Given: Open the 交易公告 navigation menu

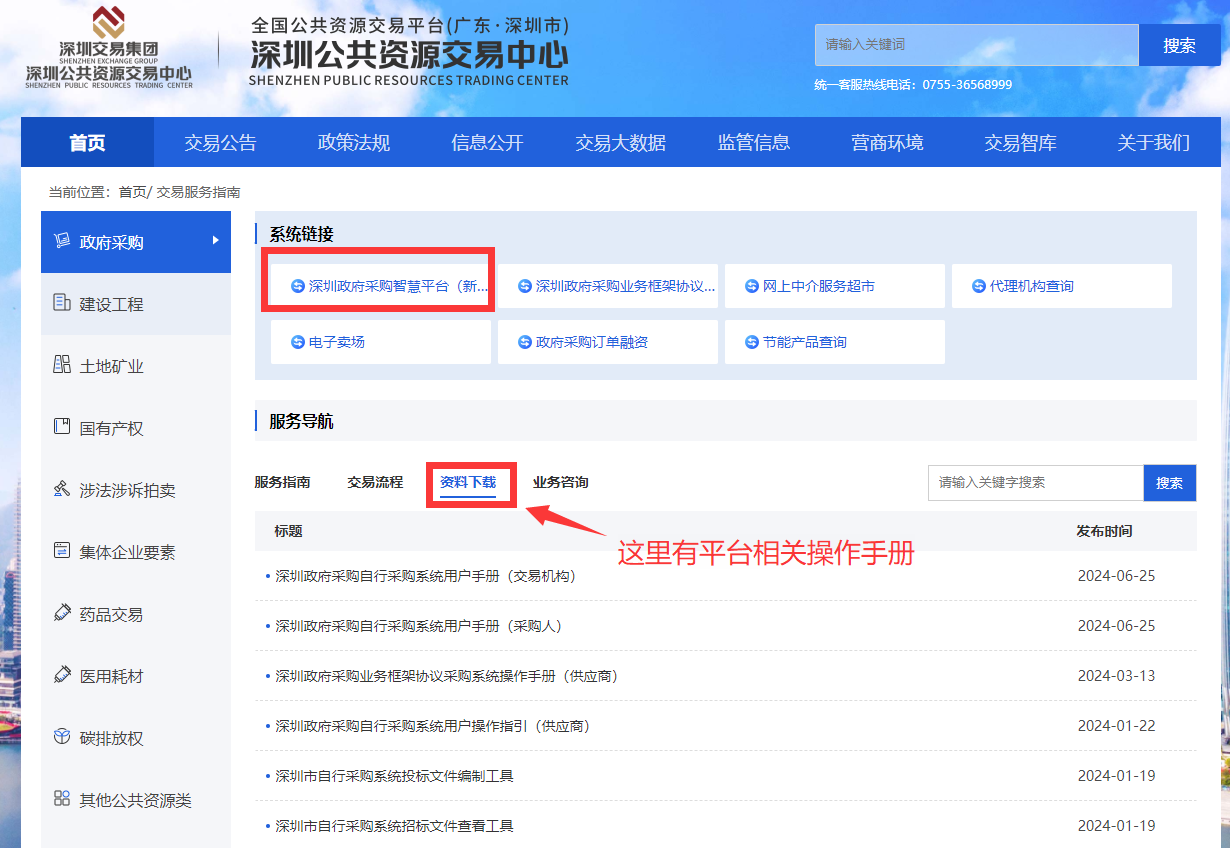Looking at the screenshot, I should point(220,143).
